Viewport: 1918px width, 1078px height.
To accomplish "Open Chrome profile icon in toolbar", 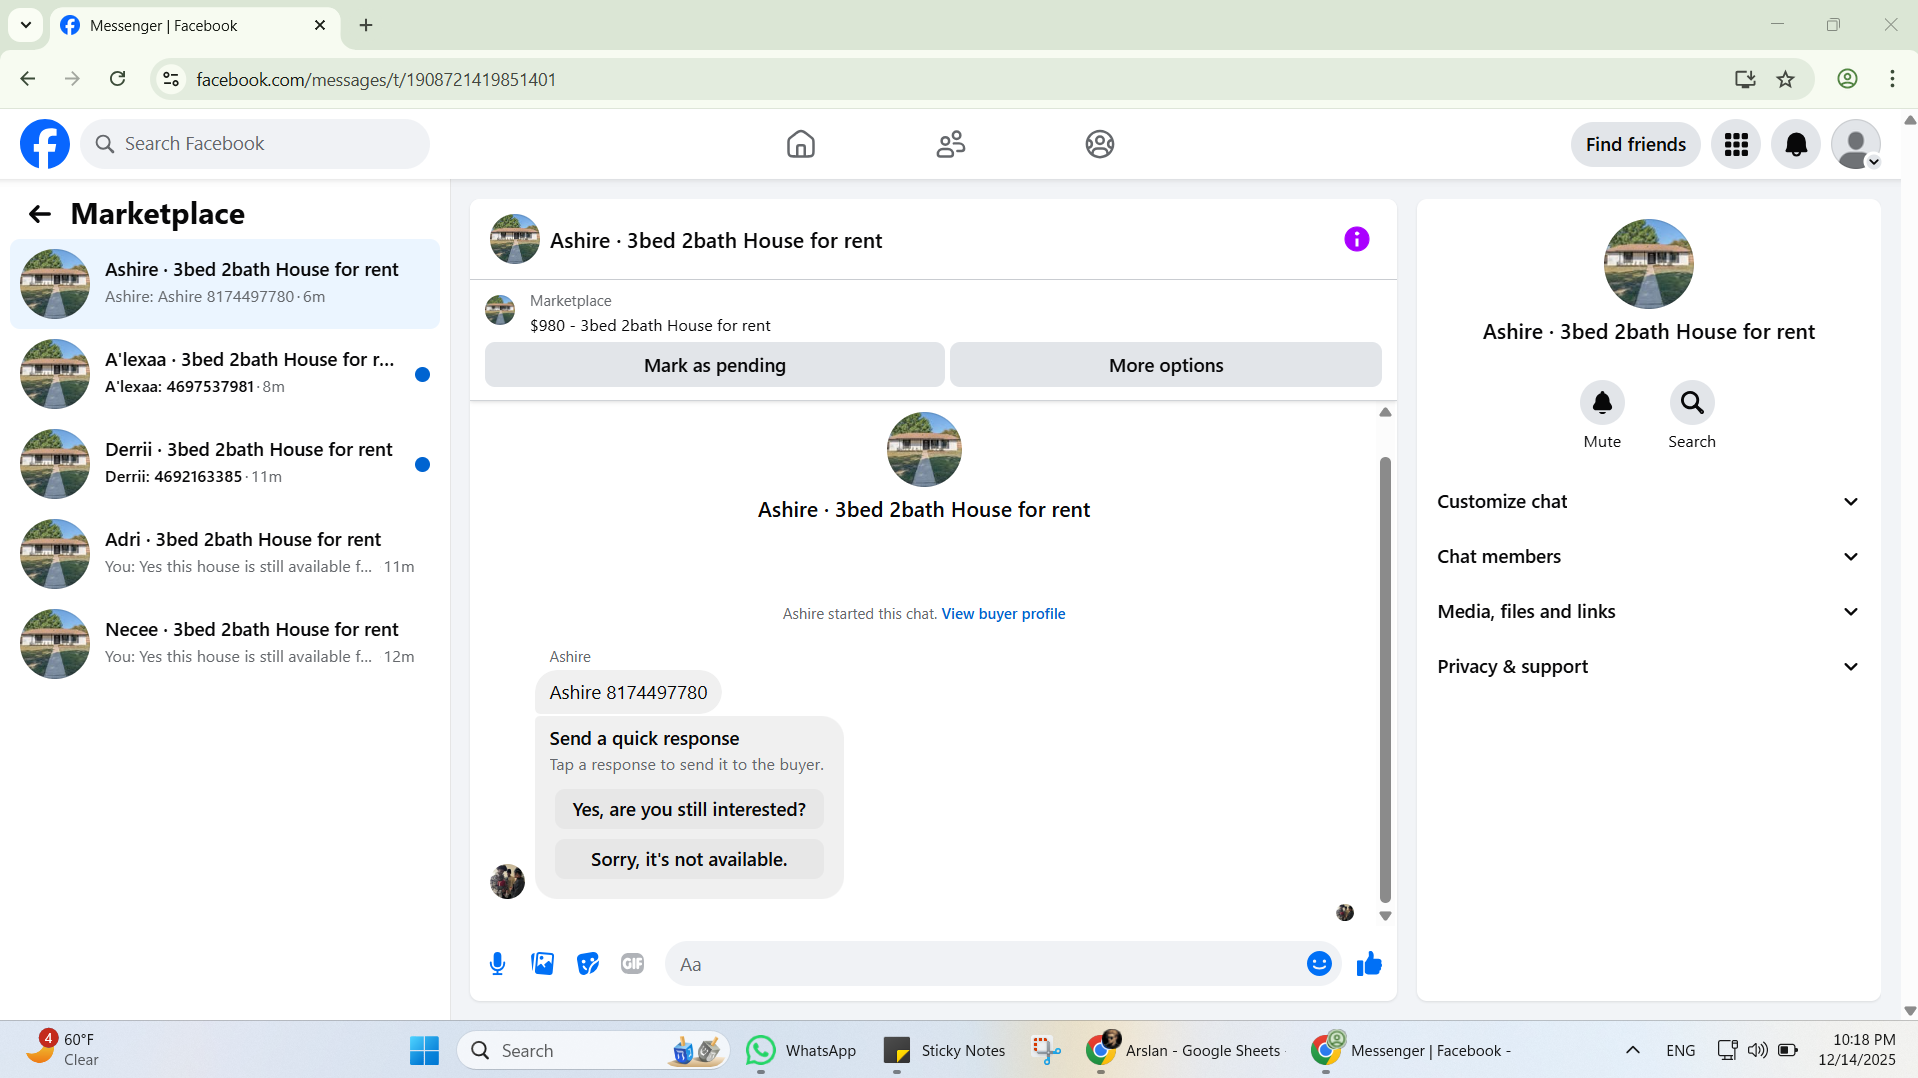I will (1847, 79).
